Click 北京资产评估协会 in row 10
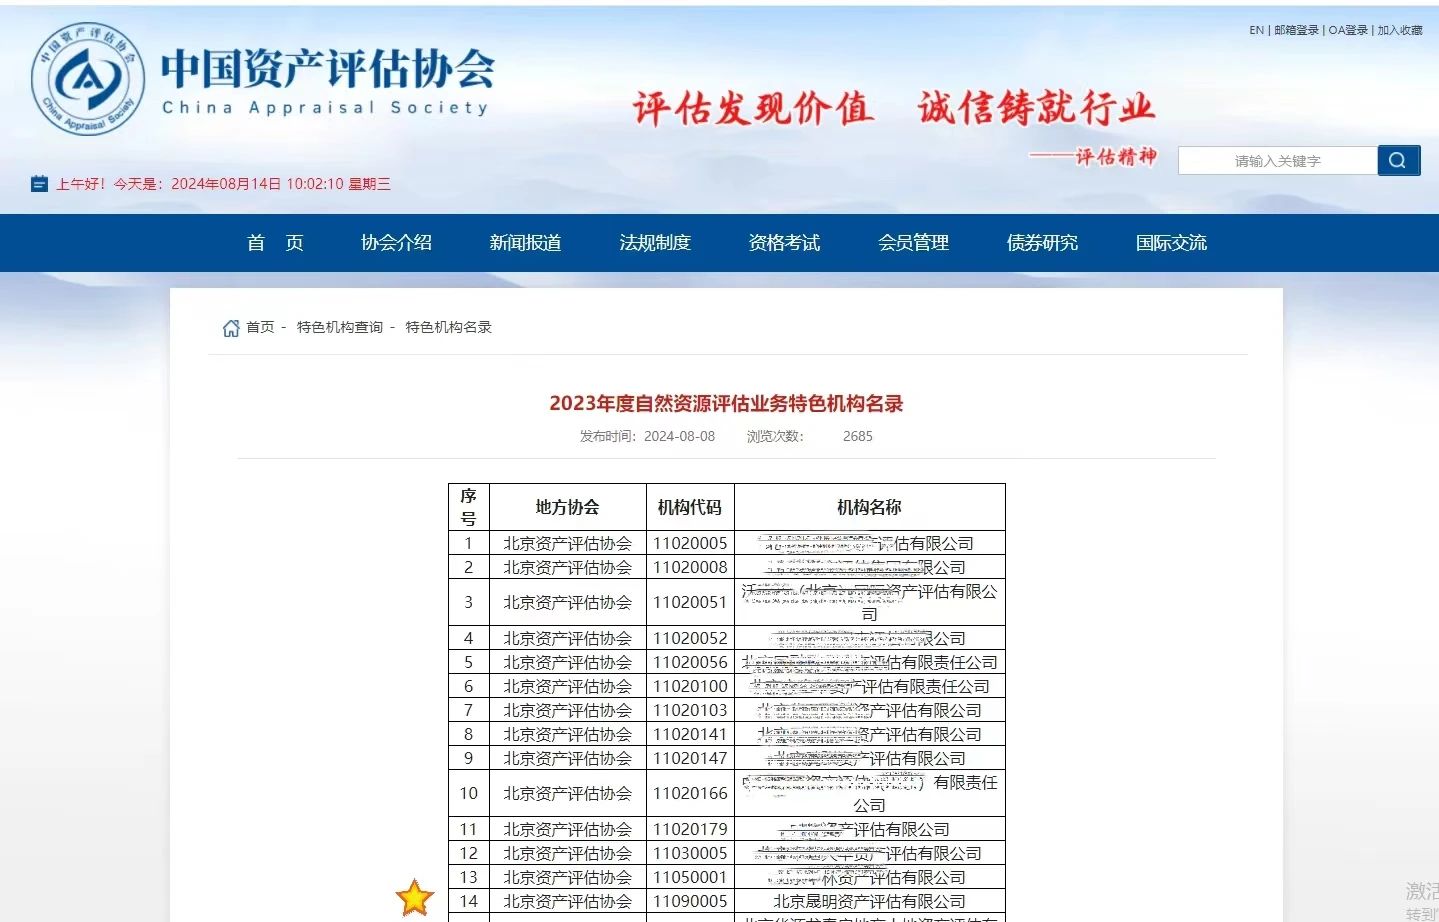The width and height of the screenshot is (1439, 922). click(x=567, y=793)
